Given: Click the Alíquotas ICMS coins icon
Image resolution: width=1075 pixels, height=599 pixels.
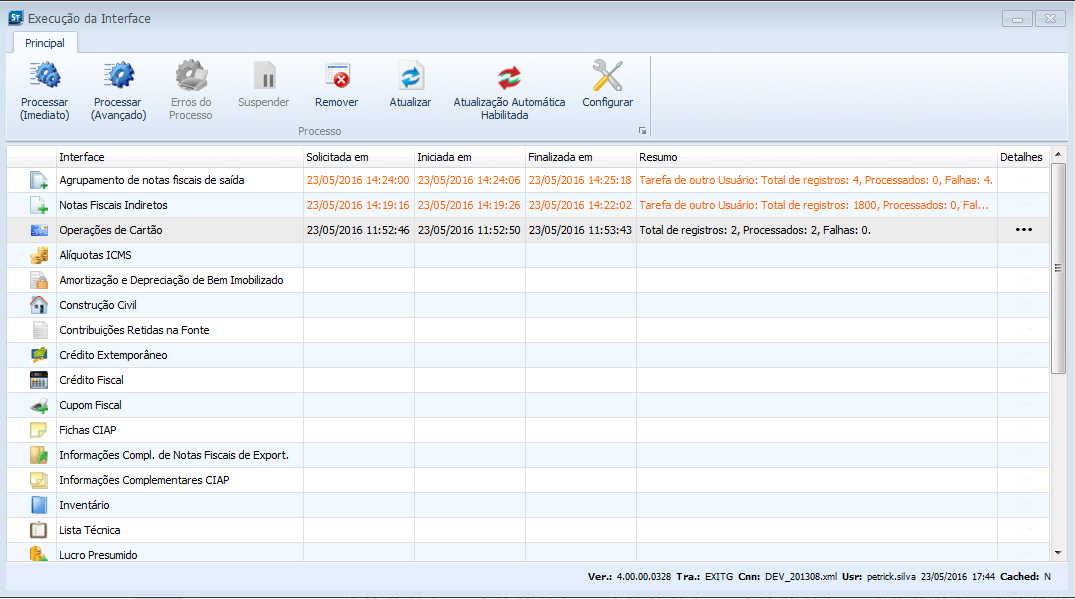Looking at the screenshot, I should 39,255.
